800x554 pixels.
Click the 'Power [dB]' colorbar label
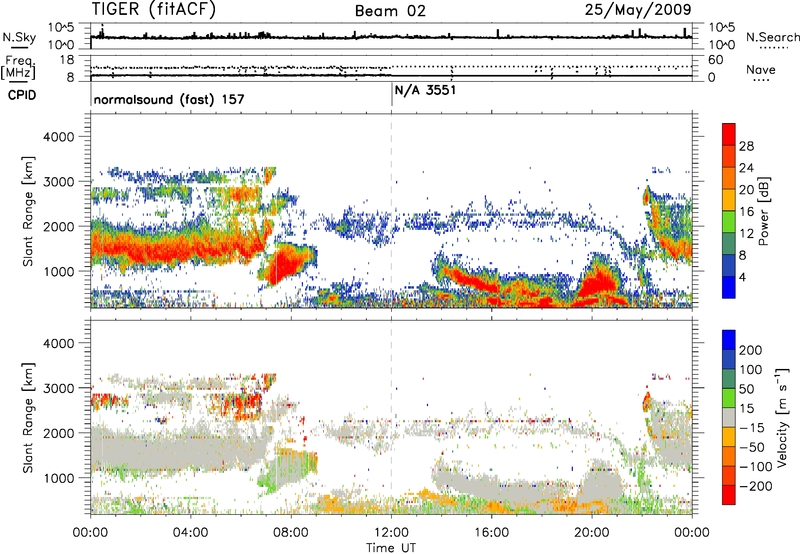(763, 211)
